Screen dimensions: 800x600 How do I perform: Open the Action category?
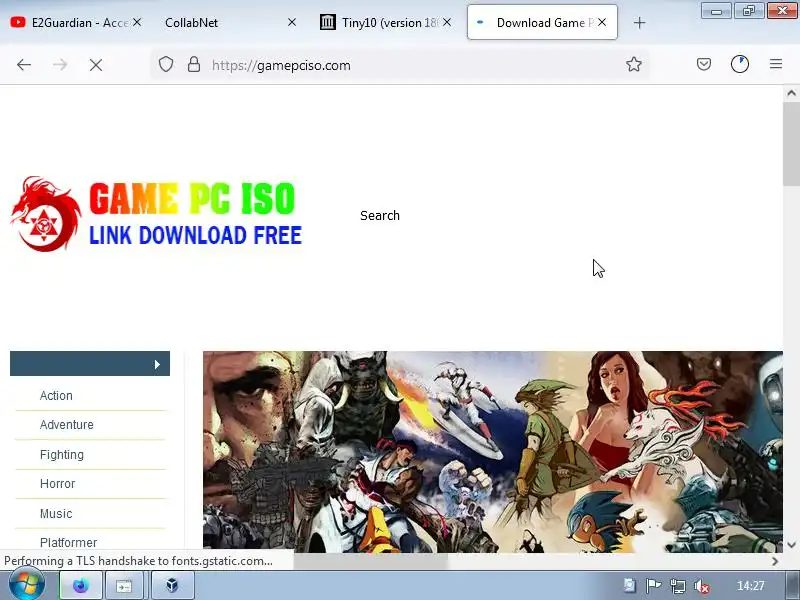pos(56,395)
